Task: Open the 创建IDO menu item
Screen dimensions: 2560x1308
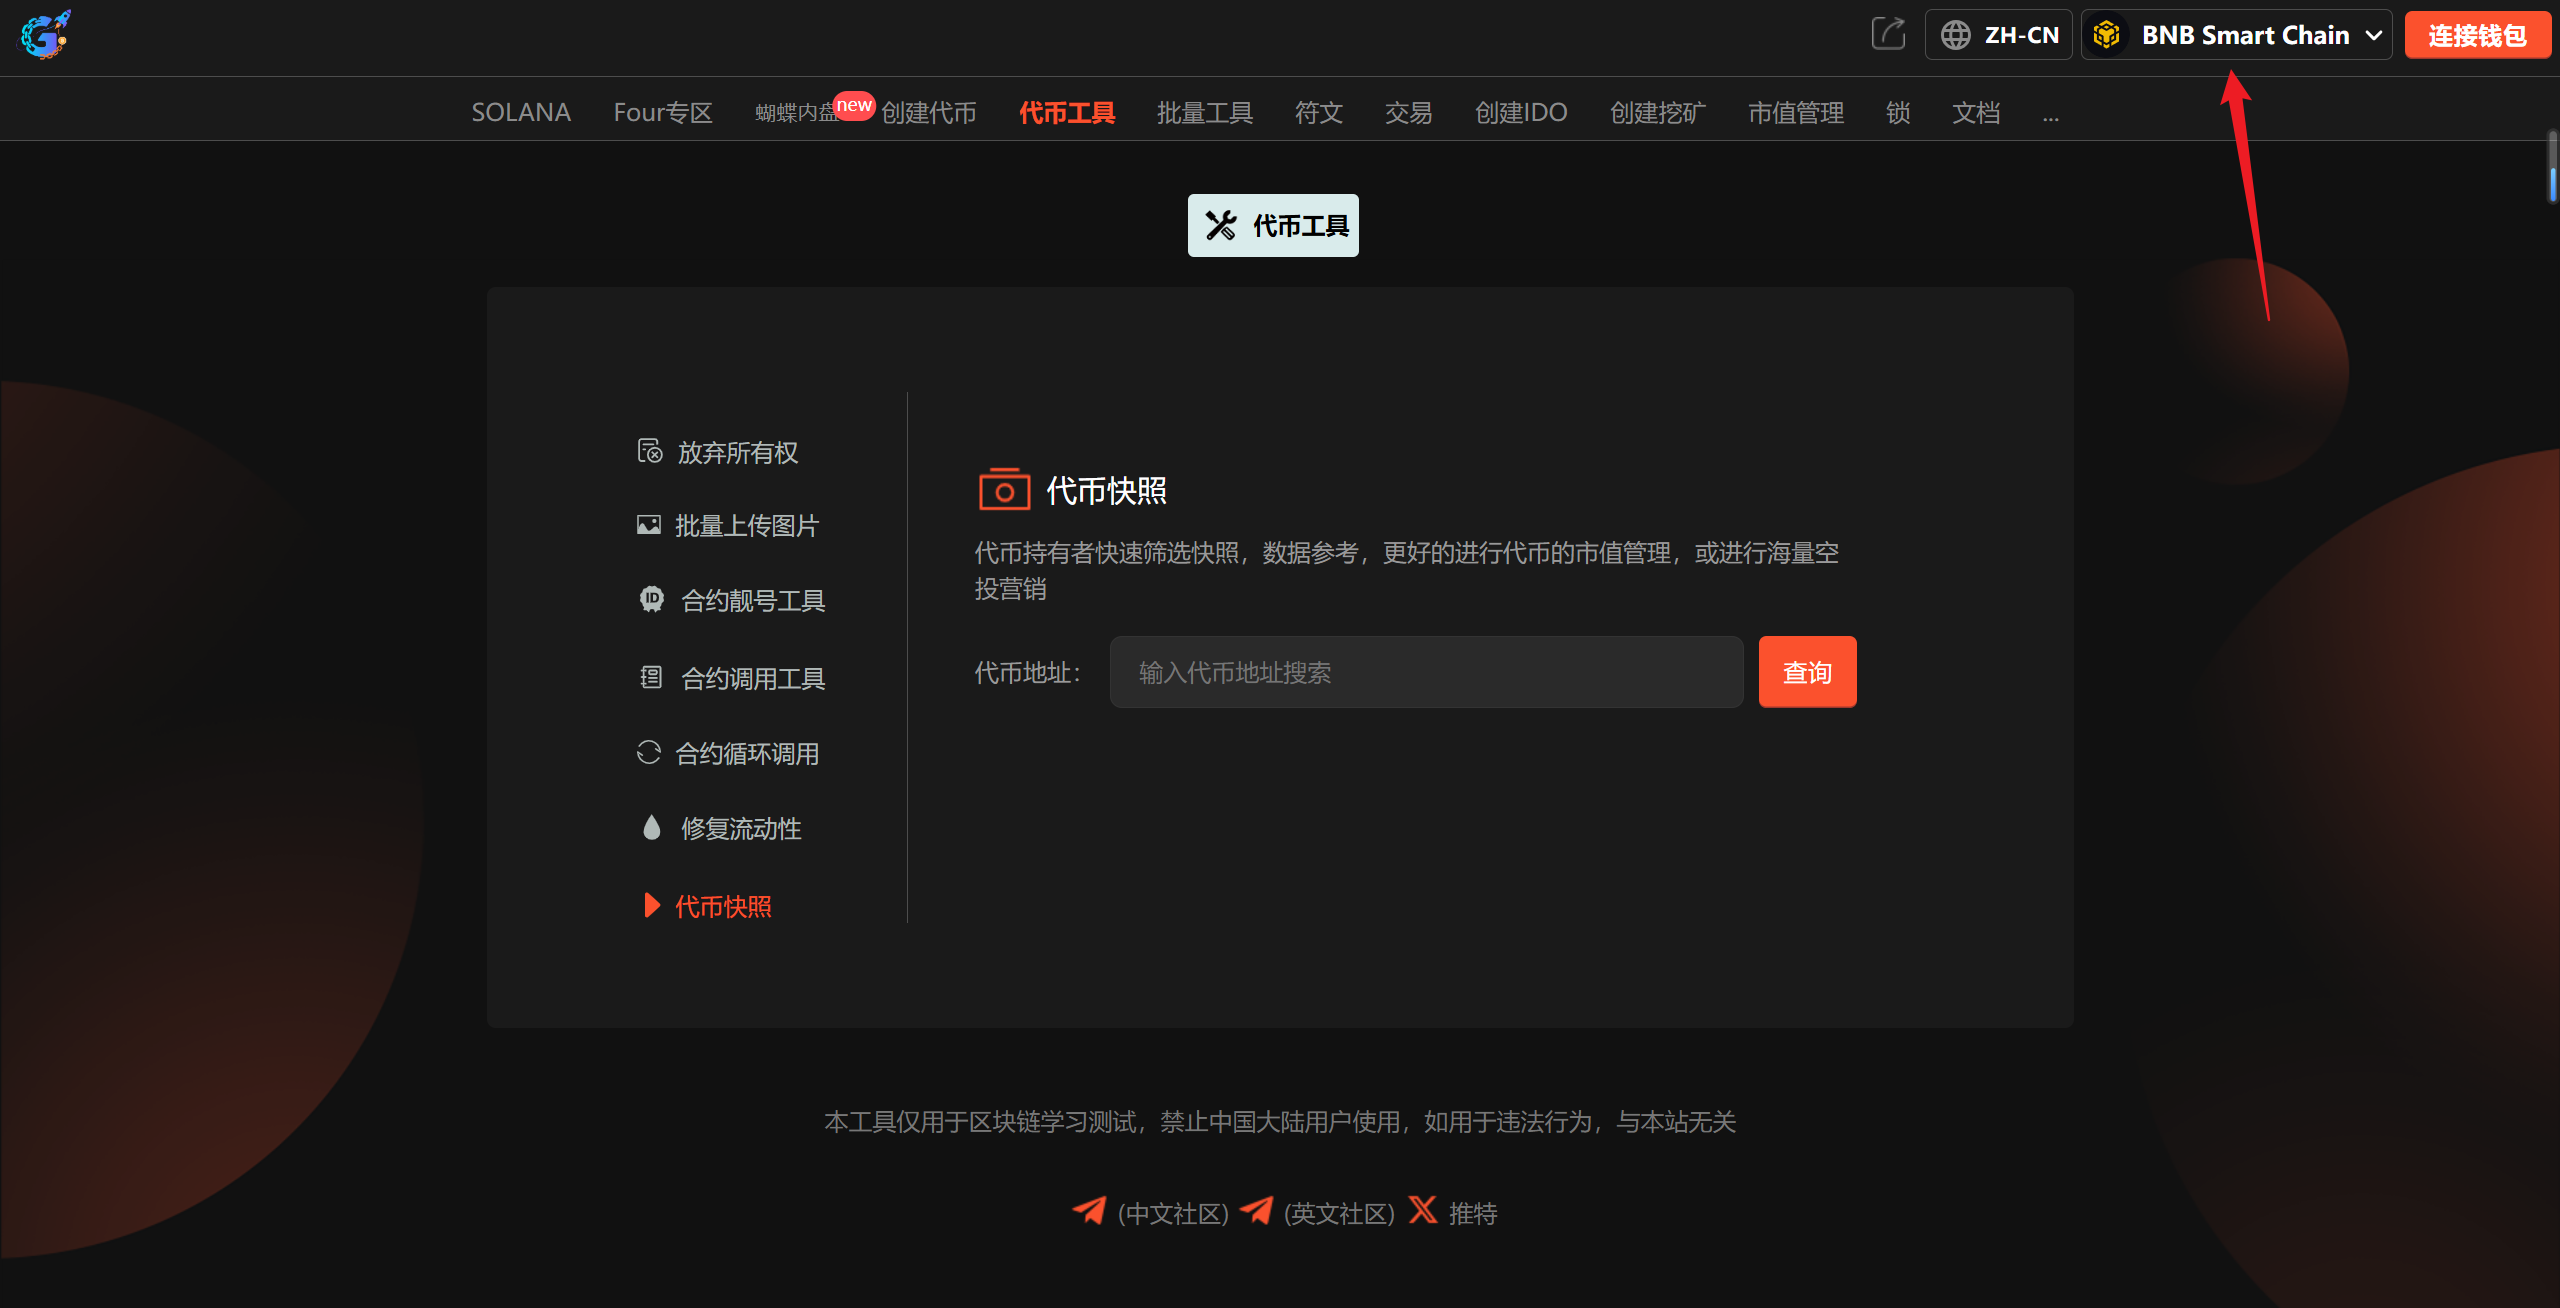Action: click(1520, 113)
